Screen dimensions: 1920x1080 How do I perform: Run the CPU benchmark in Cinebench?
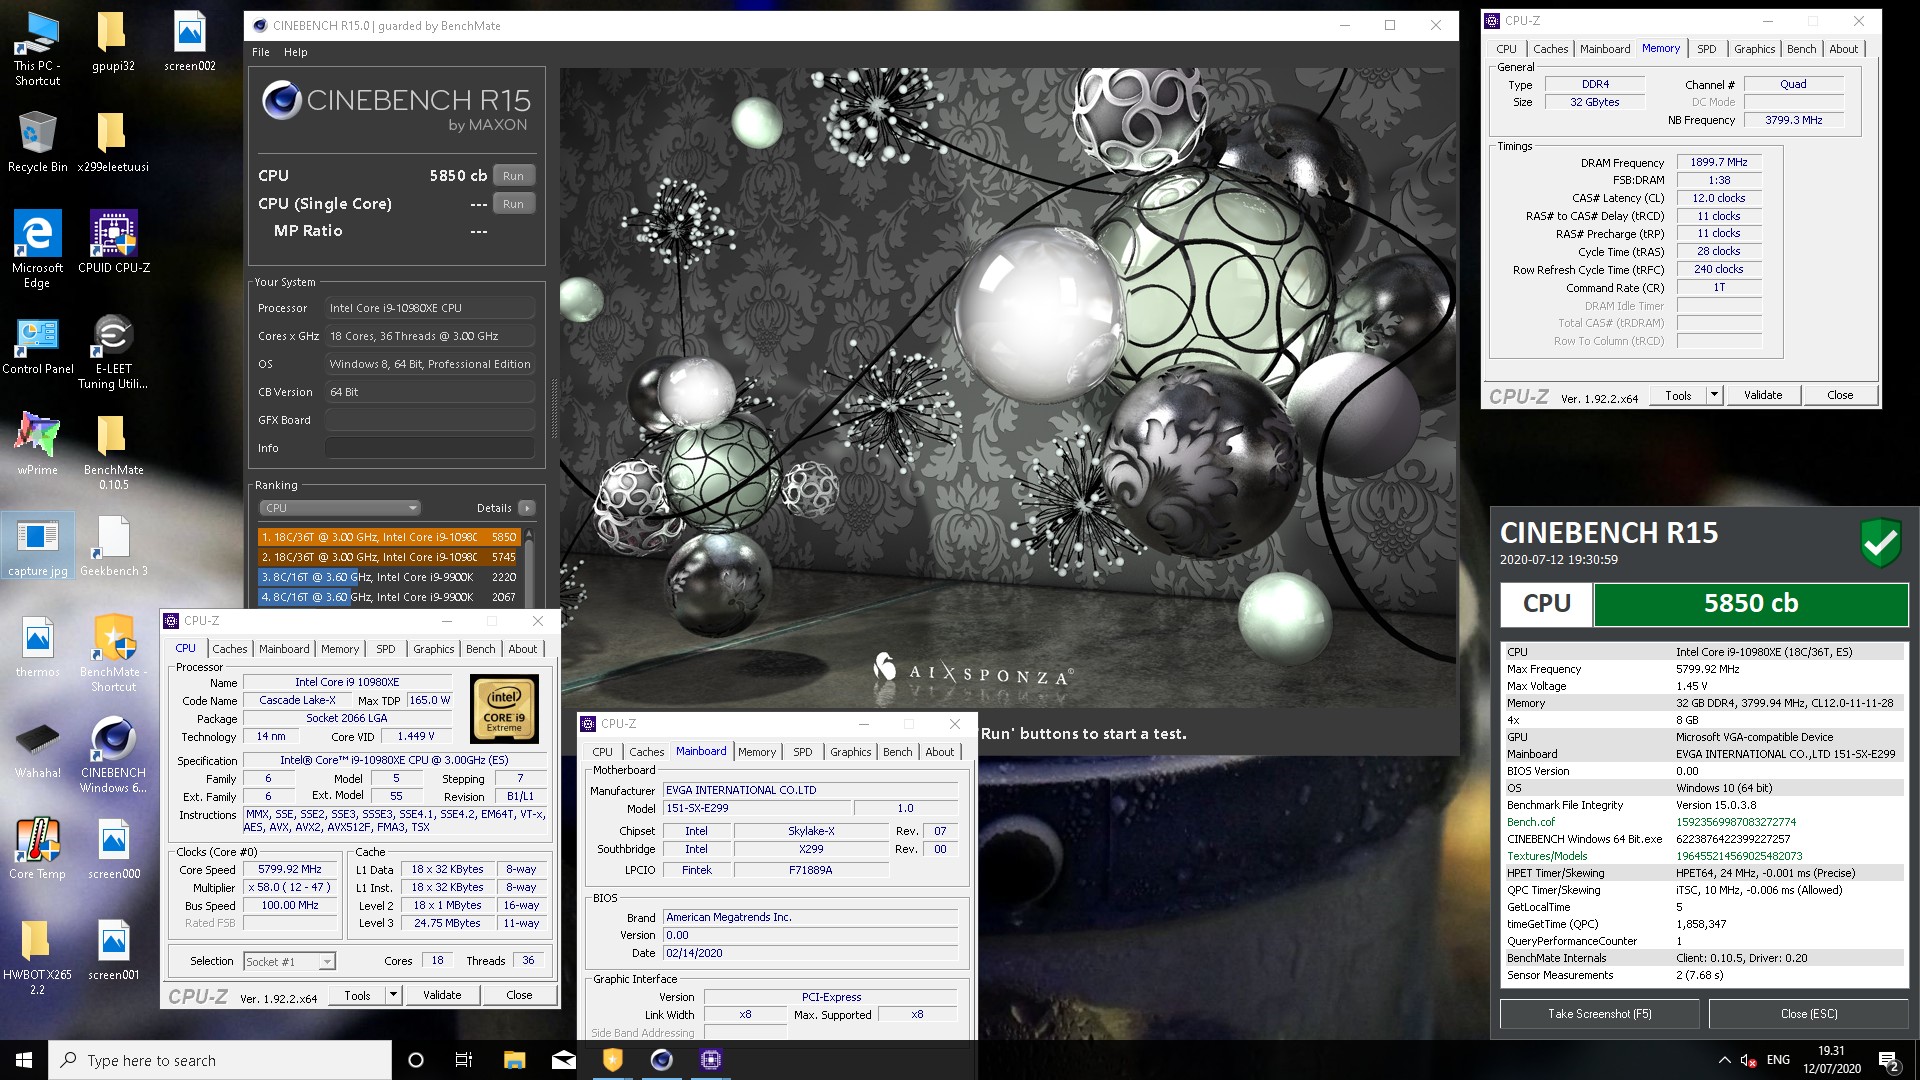[x=513, y=176]
